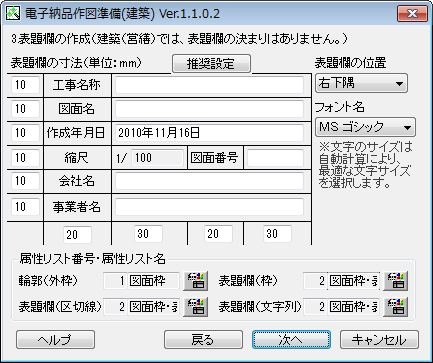Open attribute list picker for 表題欄(文字列)

pos(396,307)
